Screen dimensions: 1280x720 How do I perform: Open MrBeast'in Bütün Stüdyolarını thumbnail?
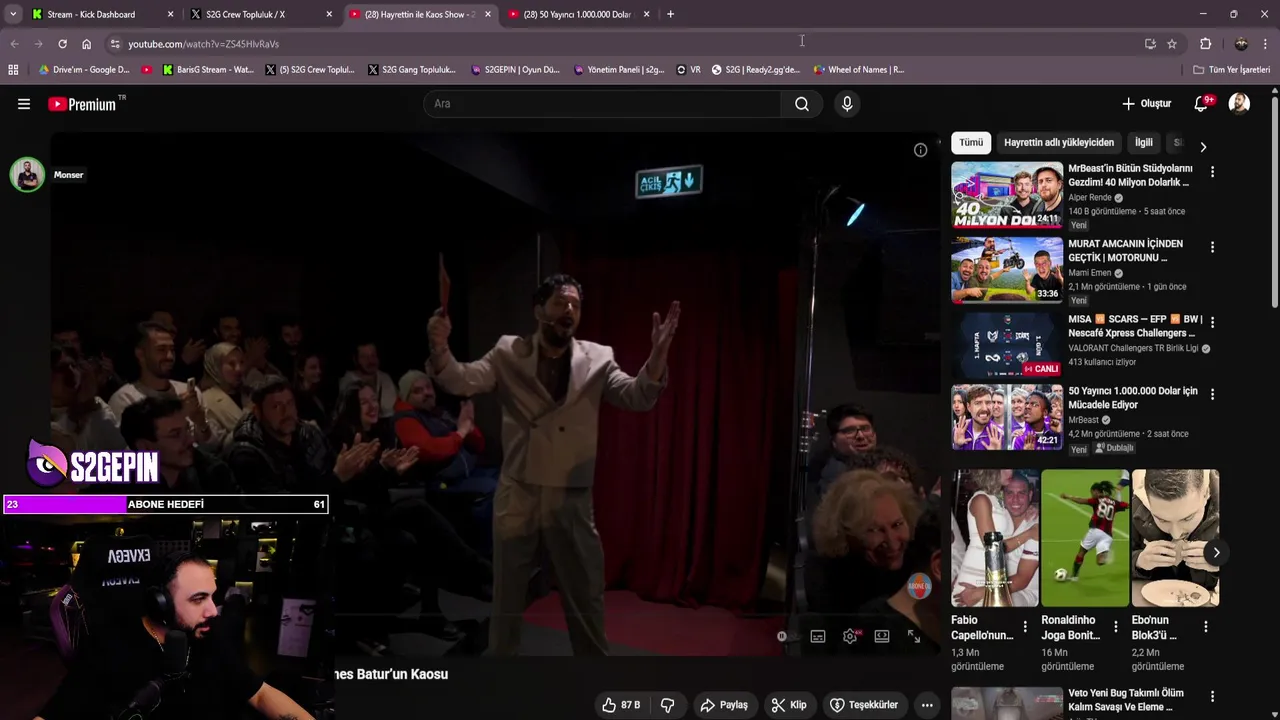click(x=1007, y=195)
